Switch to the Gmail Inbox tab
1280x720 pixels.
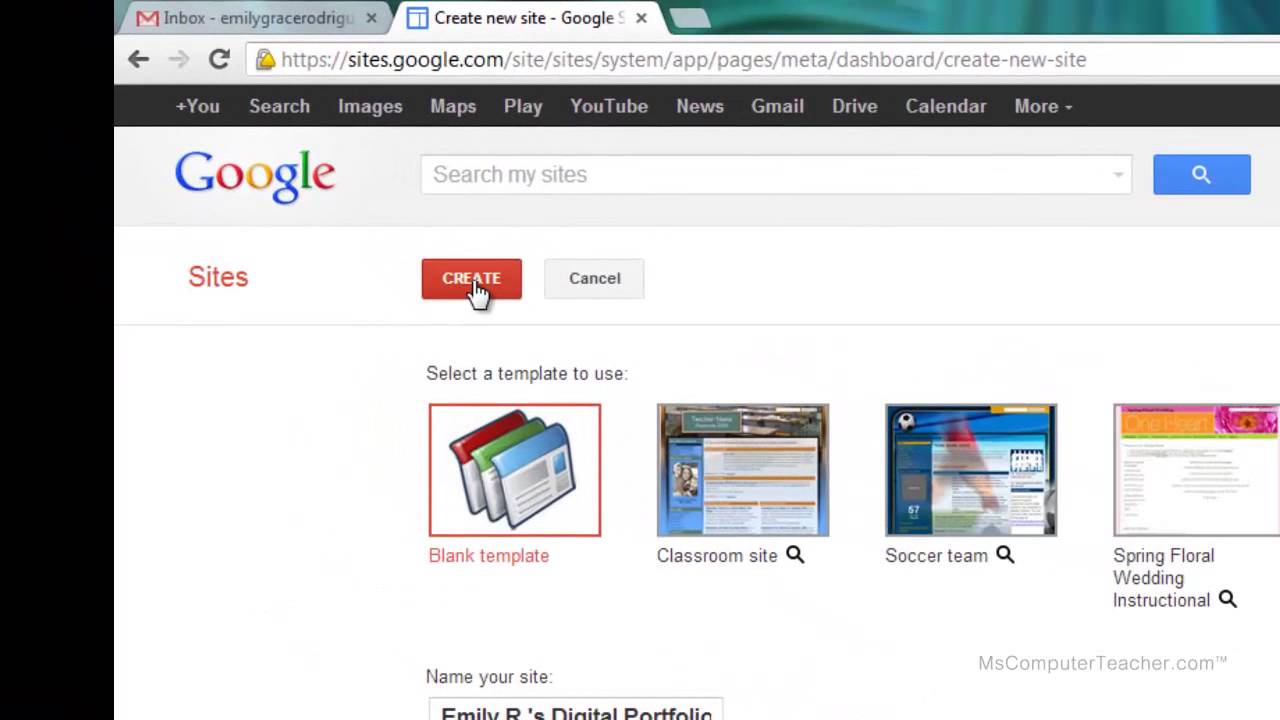click(255, 18)
